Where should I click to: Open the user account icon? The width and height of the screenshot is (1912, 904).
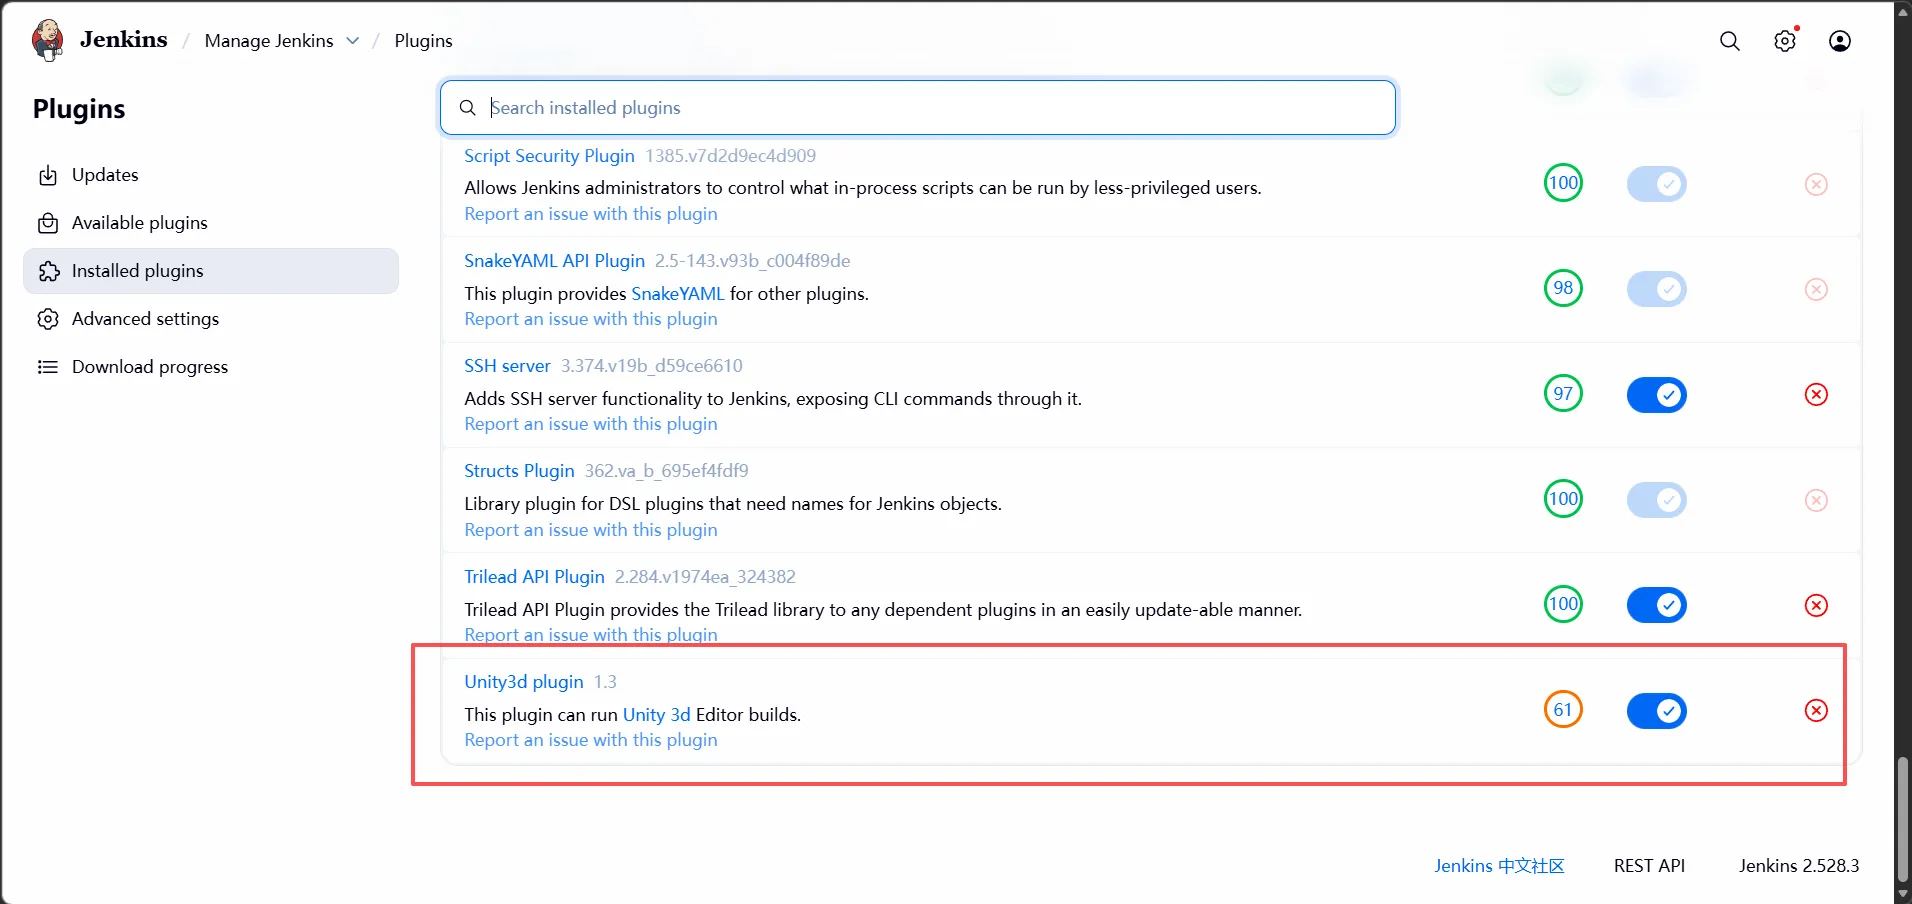pos(1839,41)
